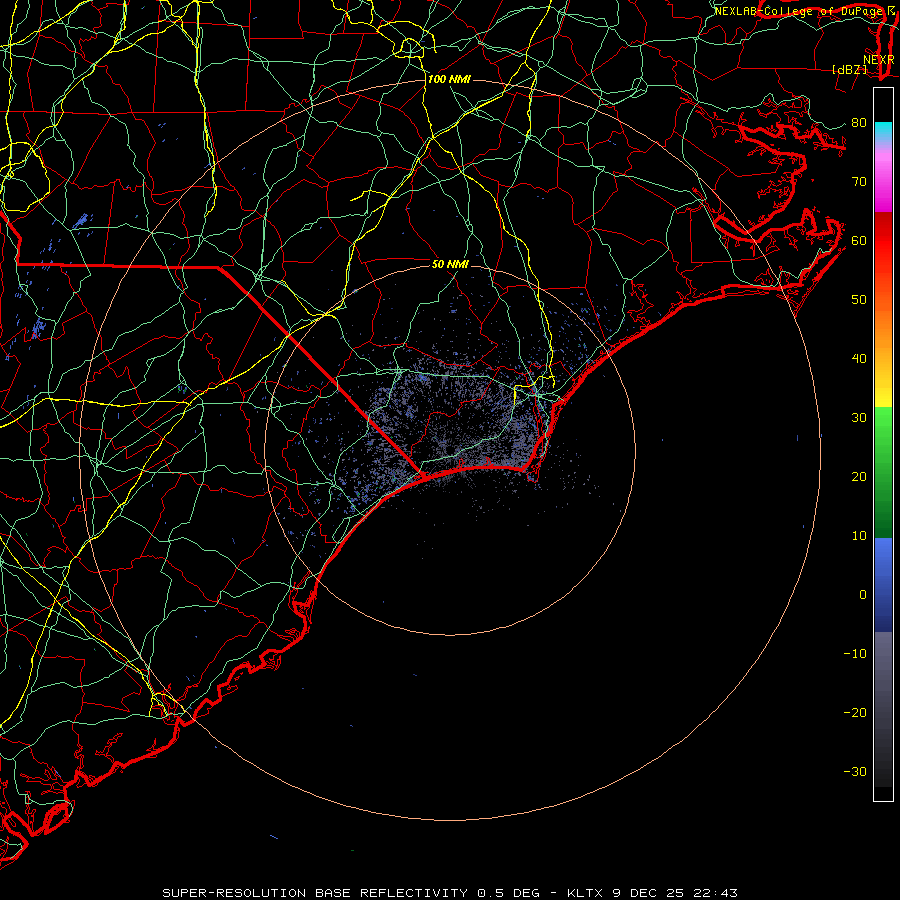Click the -10 value on the dBZ scale
The width and height of the screenshot is (900, 900).
pyautogui.click(x=855, y=654)
